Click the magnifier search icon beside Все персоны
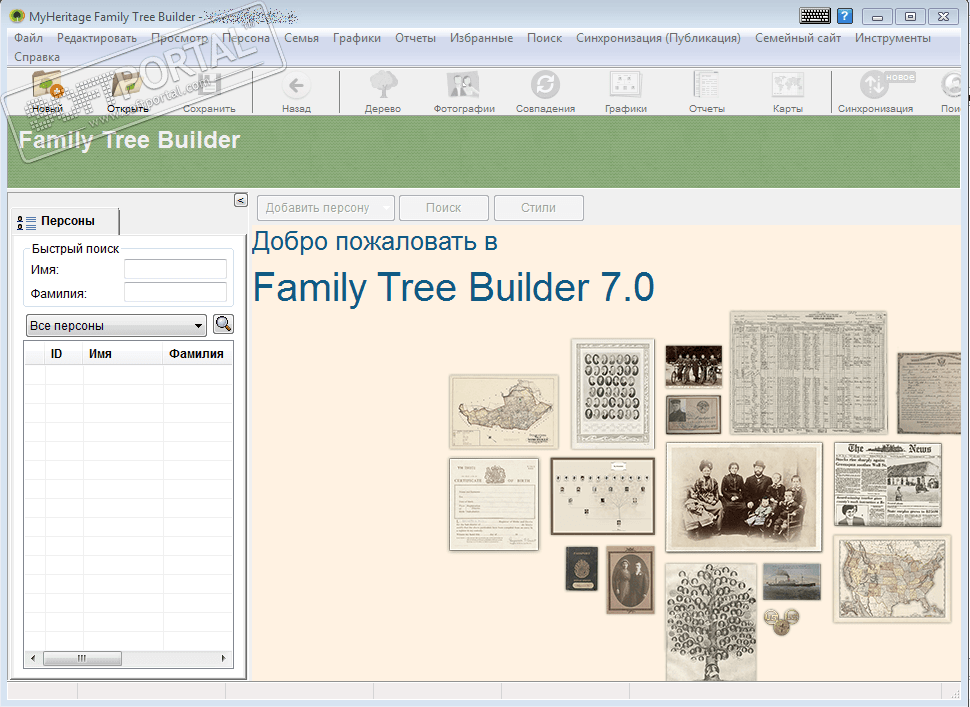This screenshot has width=970, height=707. (x=223, y=324)
